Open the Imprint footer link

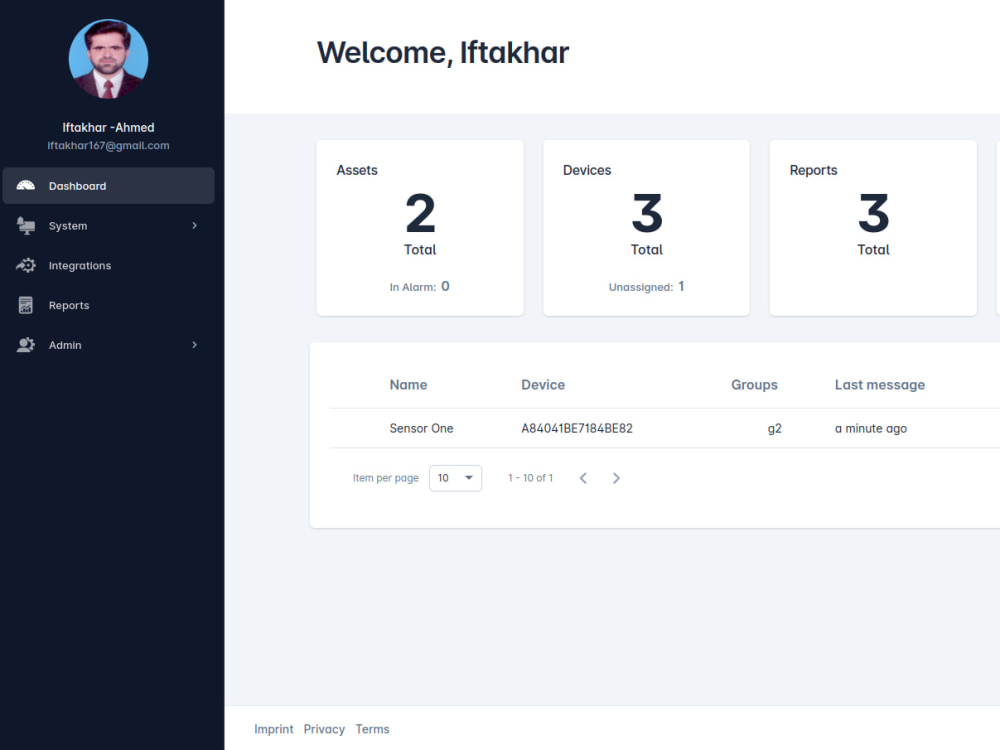pyautogui.click(x=274, y=729)
